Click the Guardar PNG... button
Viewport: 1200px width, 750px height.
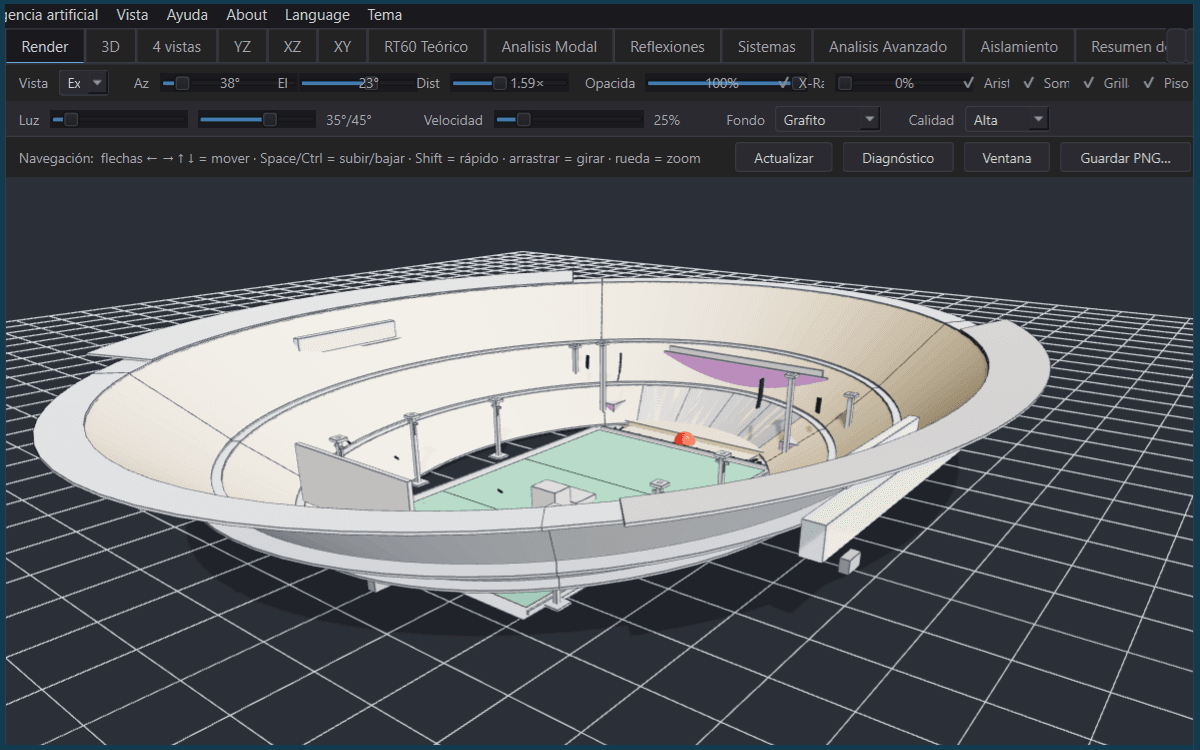[x=1126, y=158]
